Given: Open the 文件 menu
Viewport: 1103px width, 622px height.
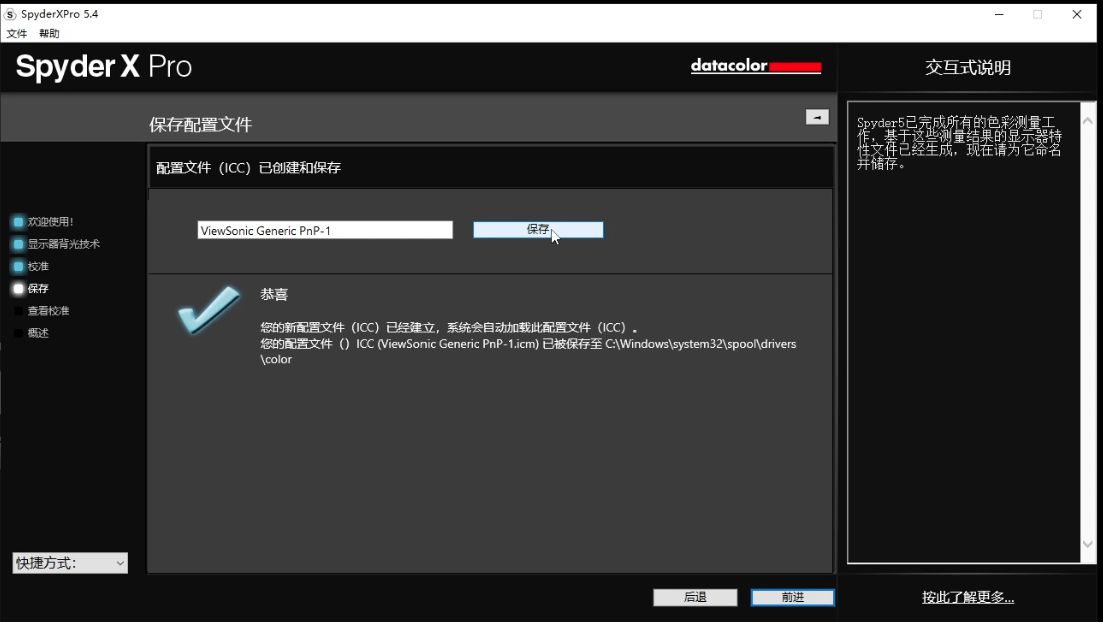Looking at the screenshot, I should click(x=17, y=33).
